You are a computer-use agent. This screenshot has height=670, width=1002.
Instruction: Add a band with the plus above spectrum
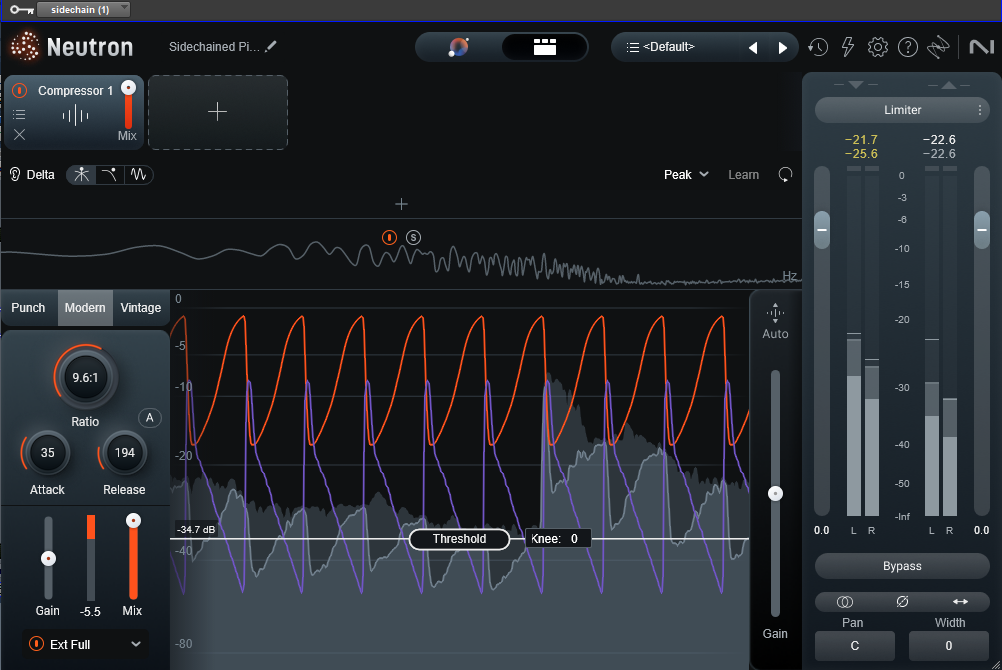(401, 204)
